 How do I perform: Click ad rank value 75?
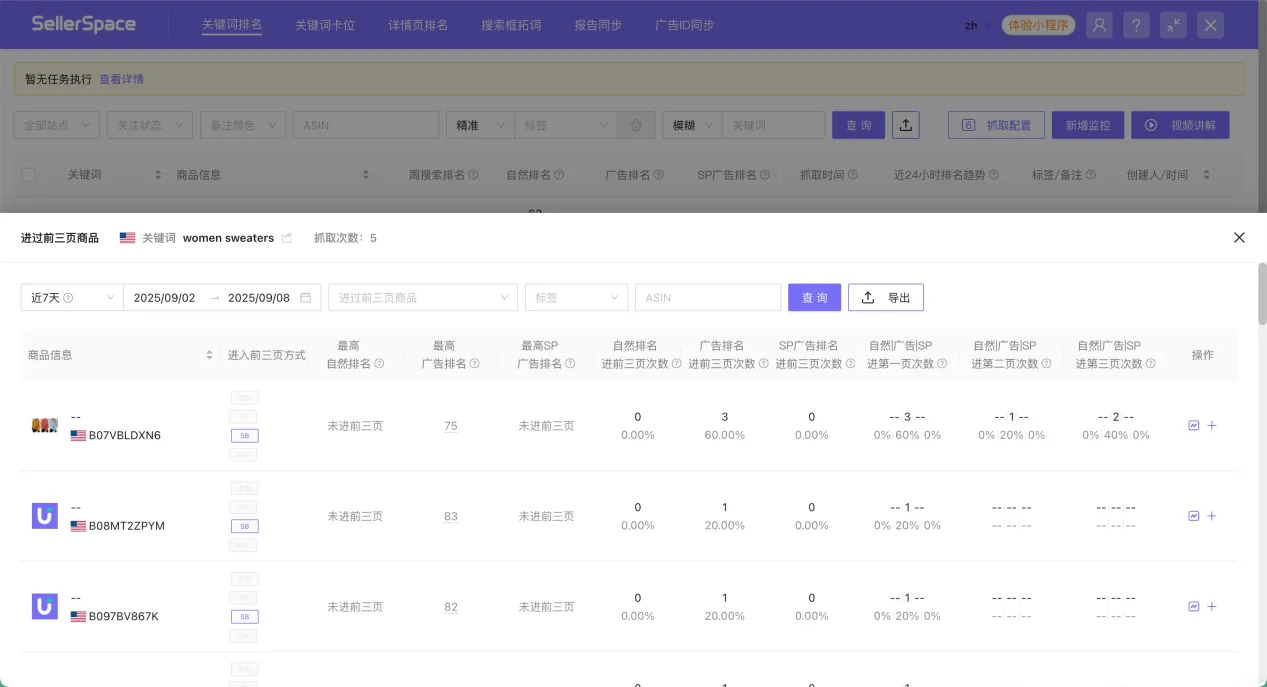(451, 426)
